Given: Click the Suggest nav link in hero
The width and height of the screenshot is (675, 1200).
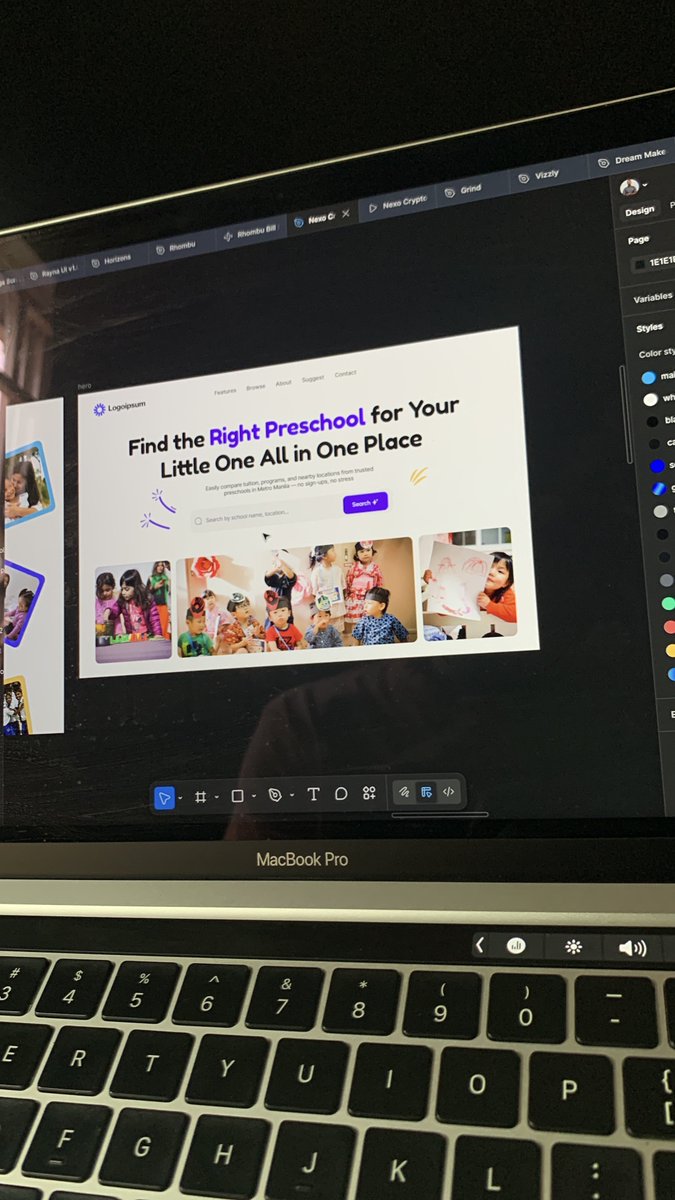Looking at the screenshot, I should 313,378.
